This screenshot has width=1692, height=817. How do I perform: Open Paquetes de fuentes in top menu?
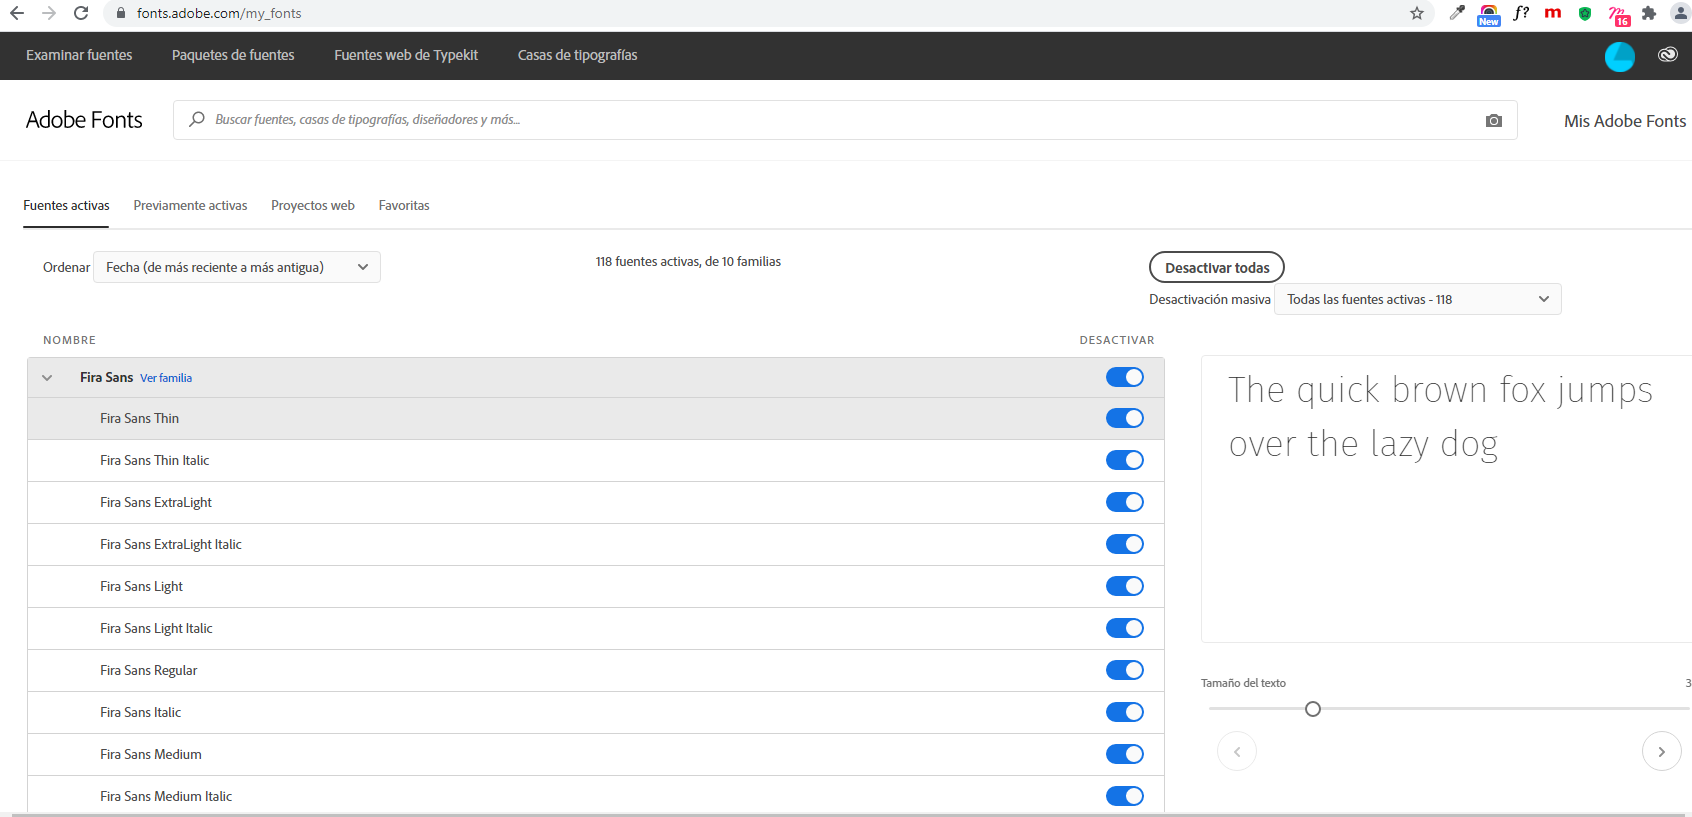(233, 55)
